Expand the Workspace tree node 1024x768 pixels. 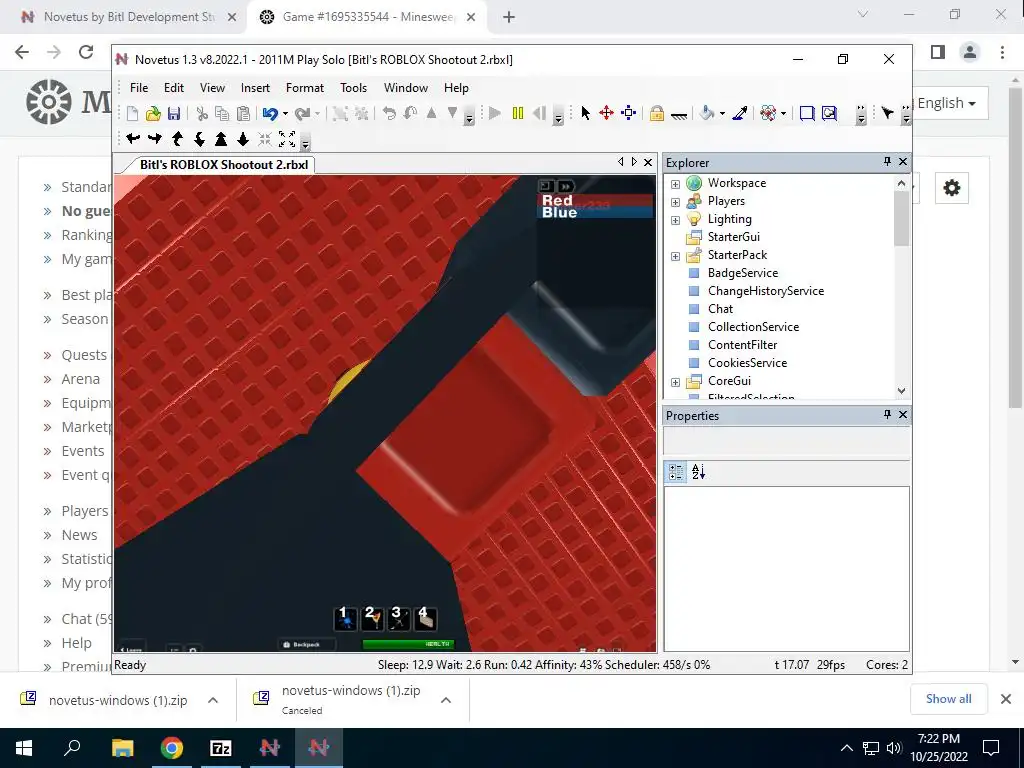[x=675, y=184]
